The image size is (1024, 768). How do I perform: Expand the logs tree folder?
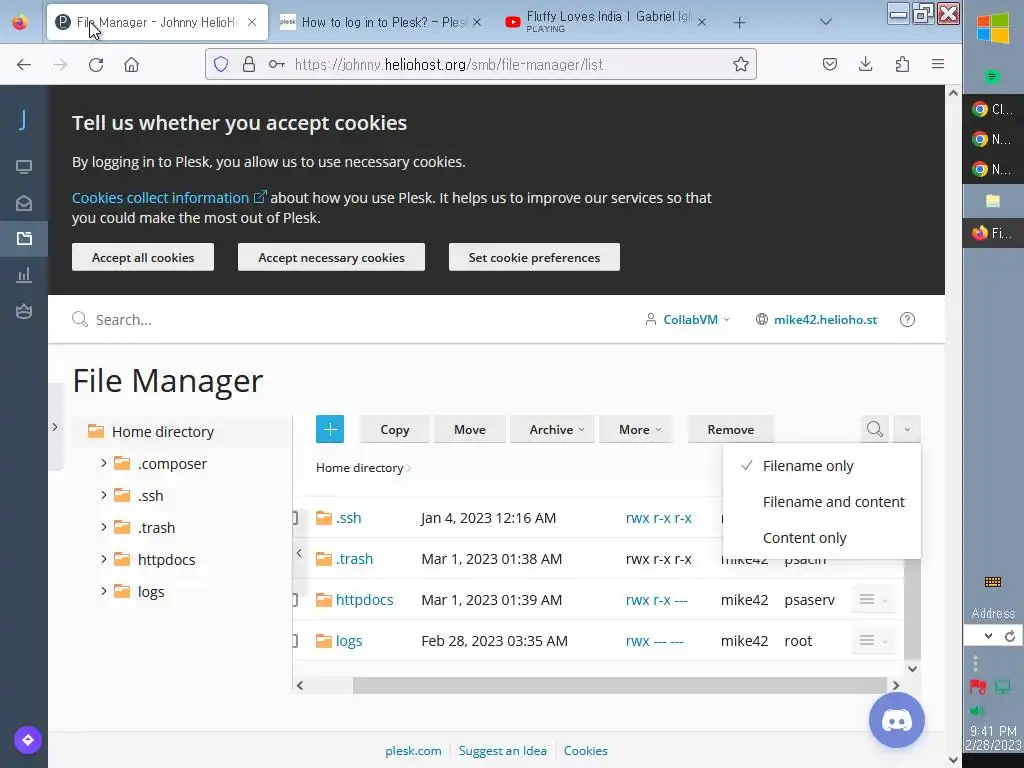pyautogui.click(x=104, y=590)
